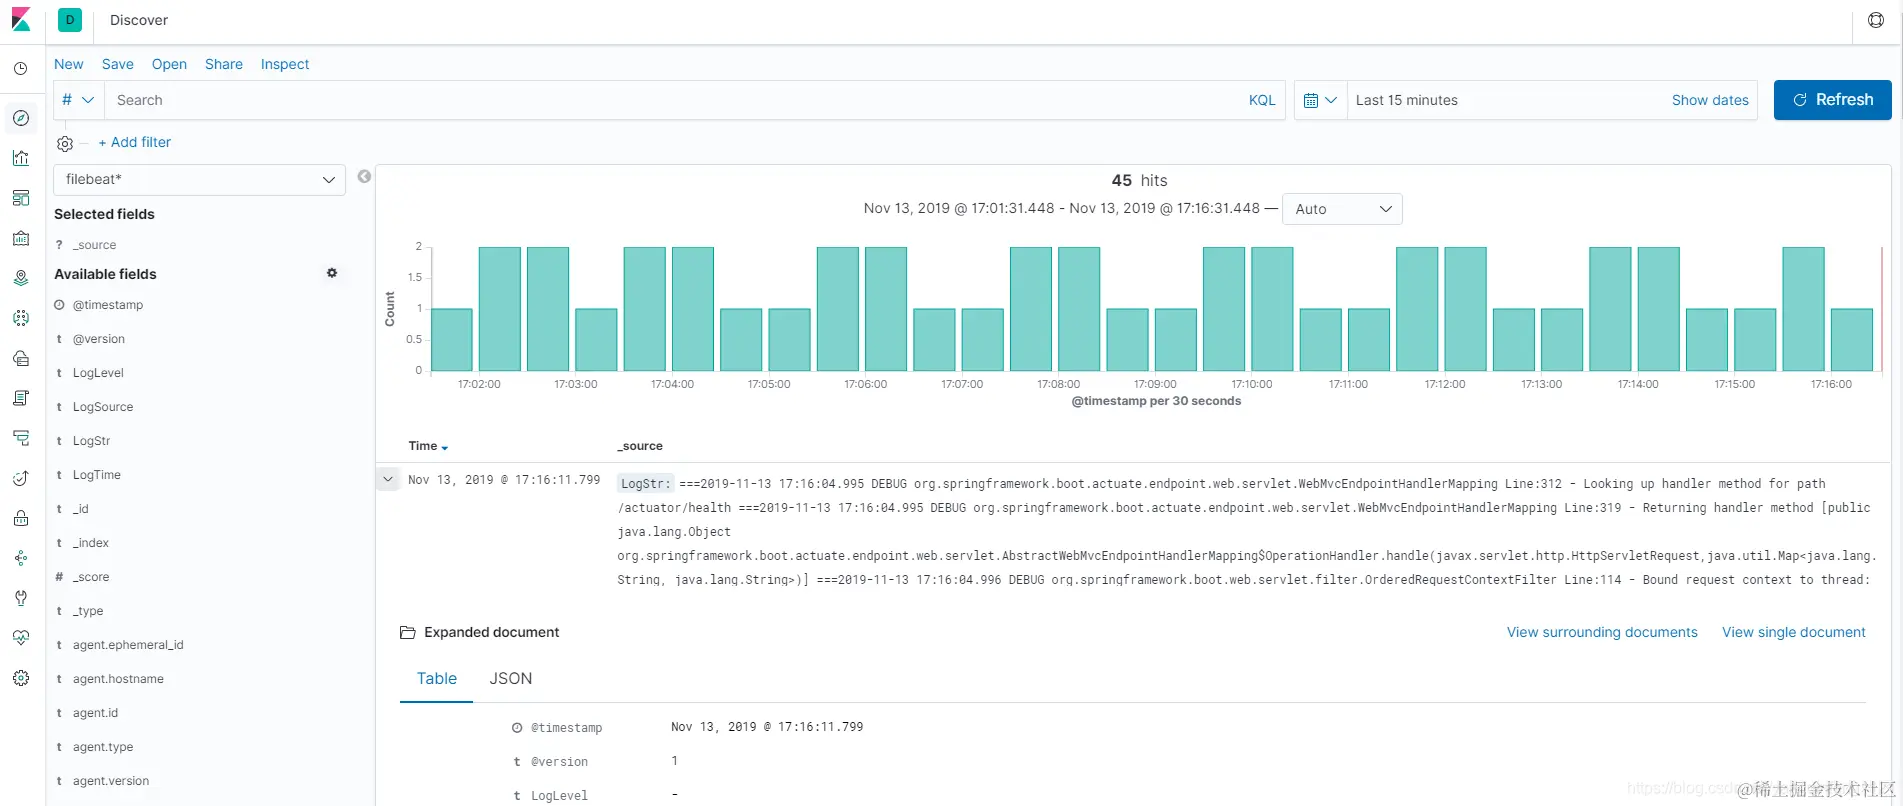Click Inspect in the top menu

[285, 64]
